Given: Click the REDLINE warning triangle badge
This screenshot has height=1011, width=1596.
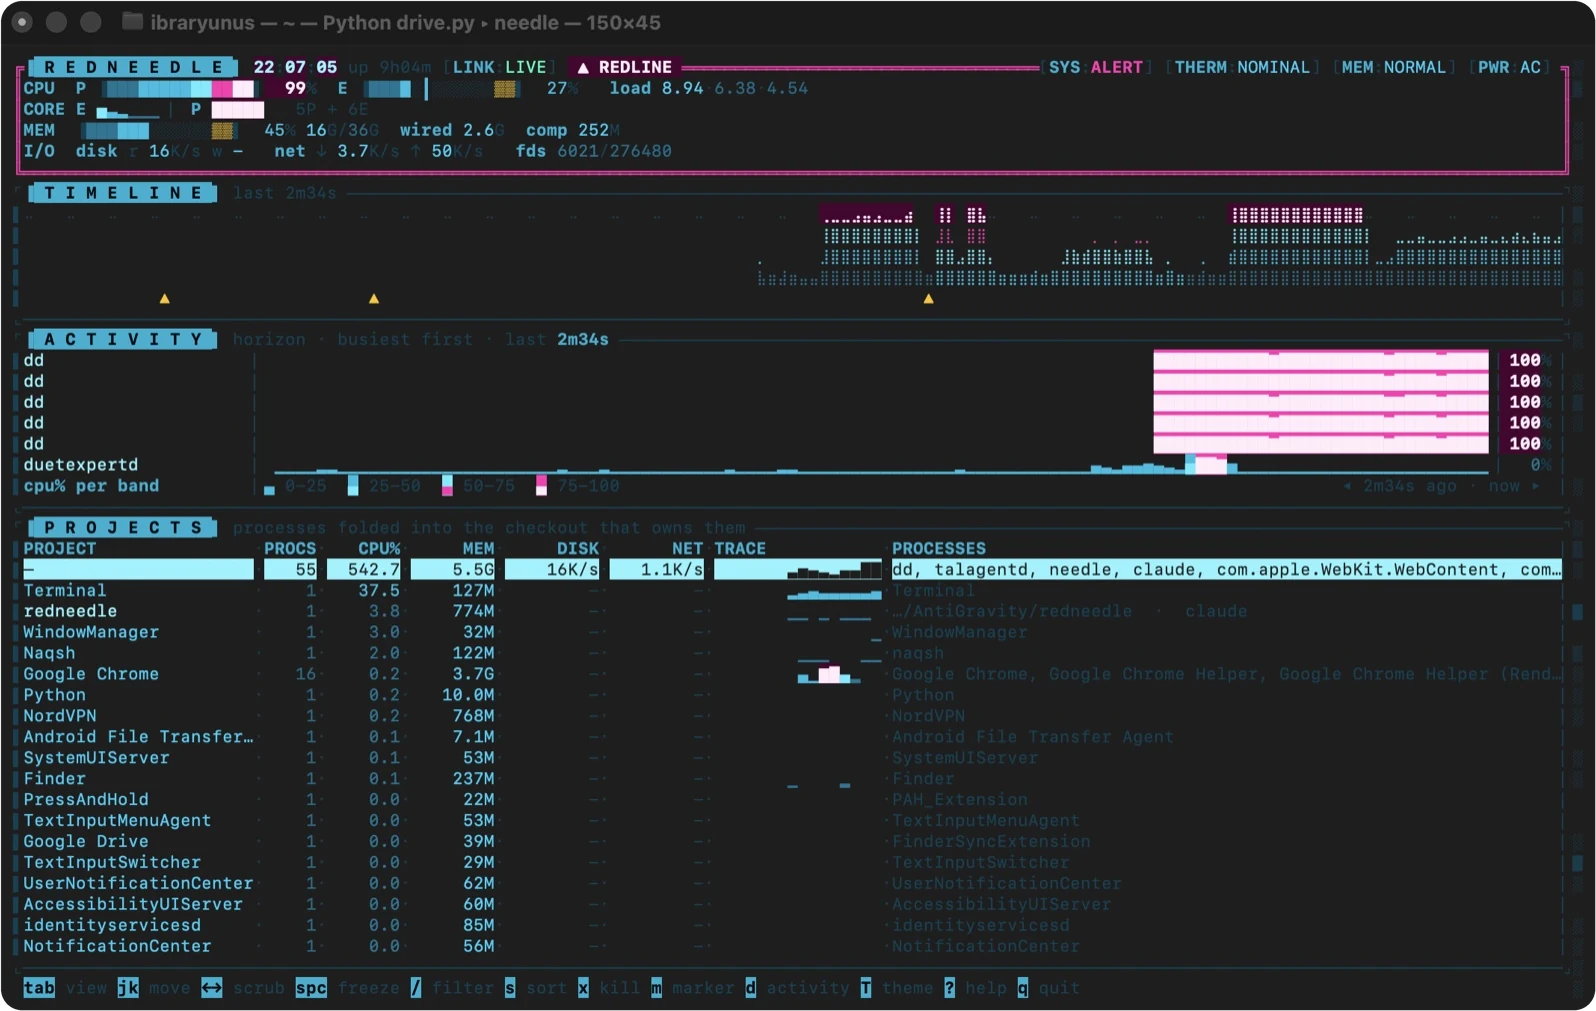Looking at the screenshot, I should [x=625, y=67].
